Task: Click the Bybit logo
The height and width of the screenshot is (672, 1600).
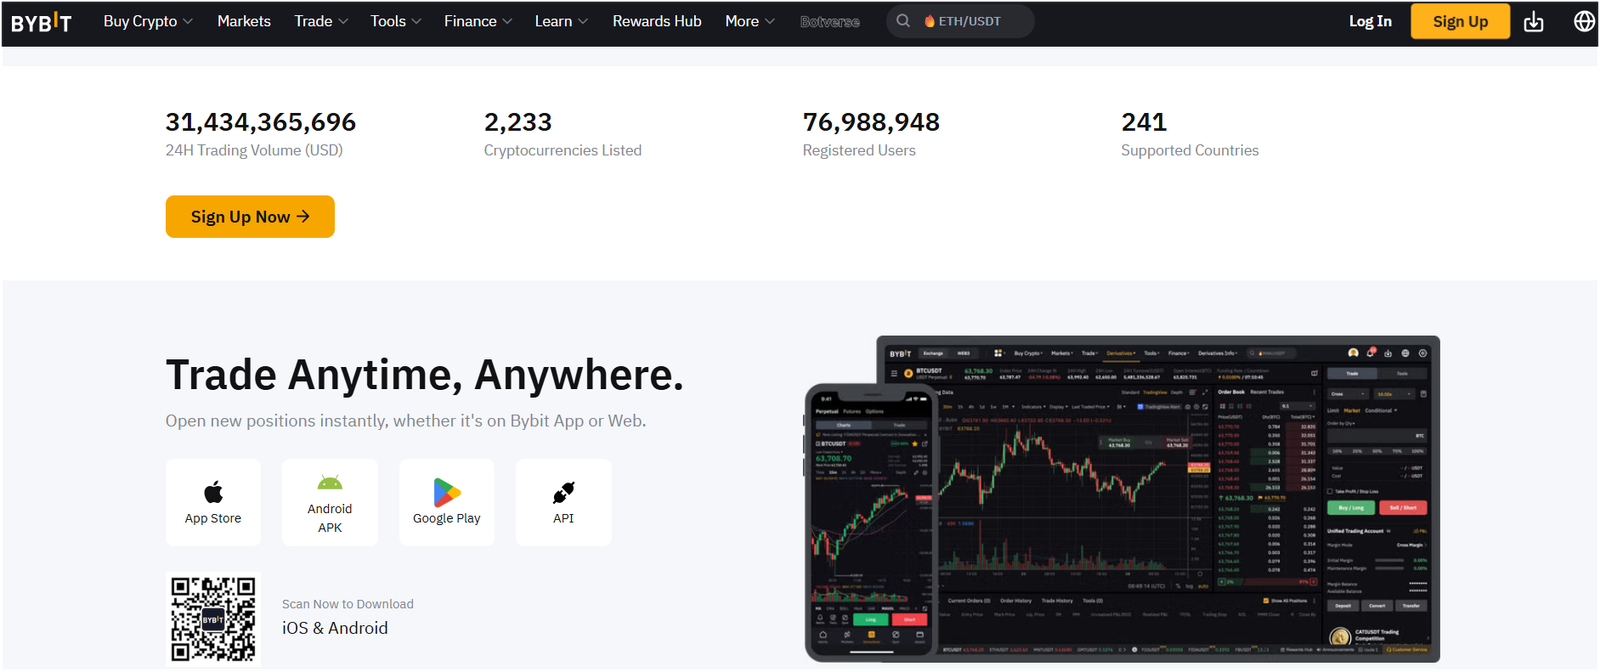Action: 41,22
